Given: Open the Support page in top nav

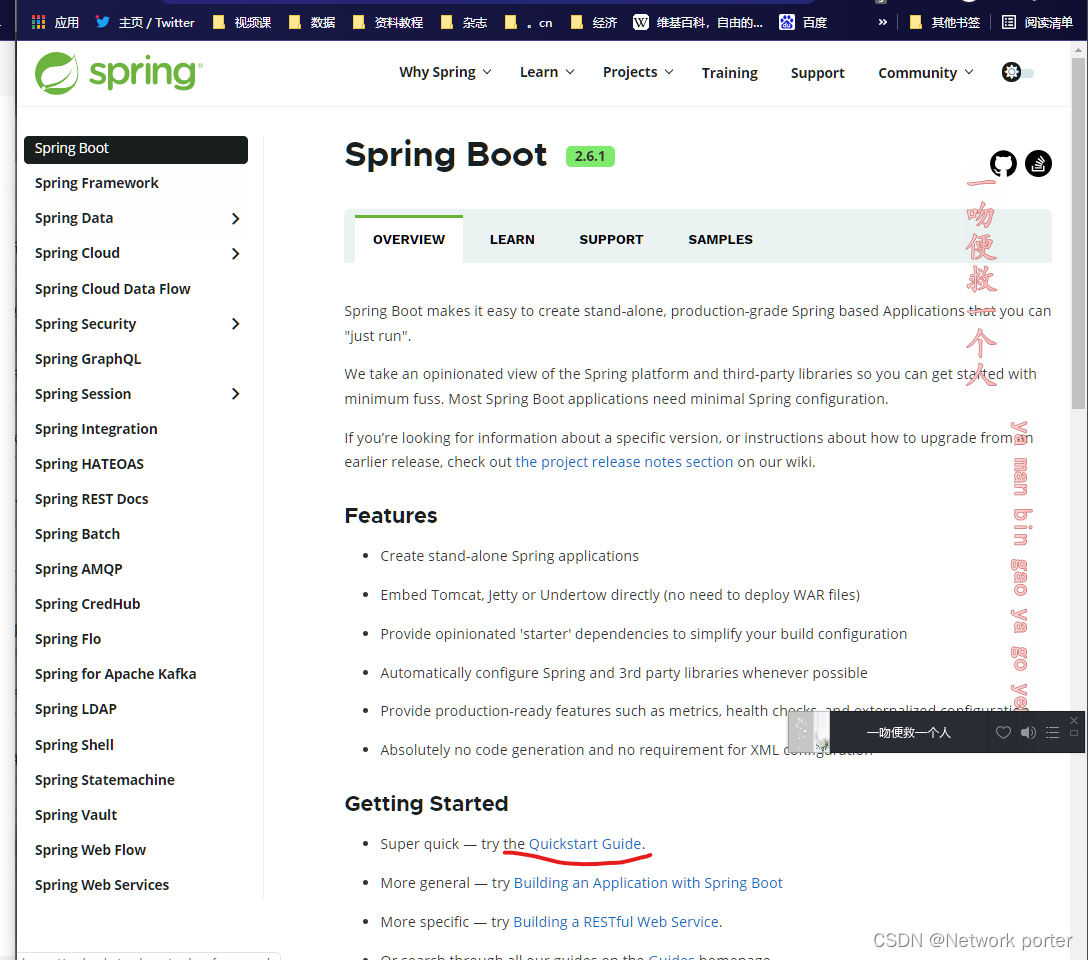Looking at the screenshot, I should (x=817, y=73).
